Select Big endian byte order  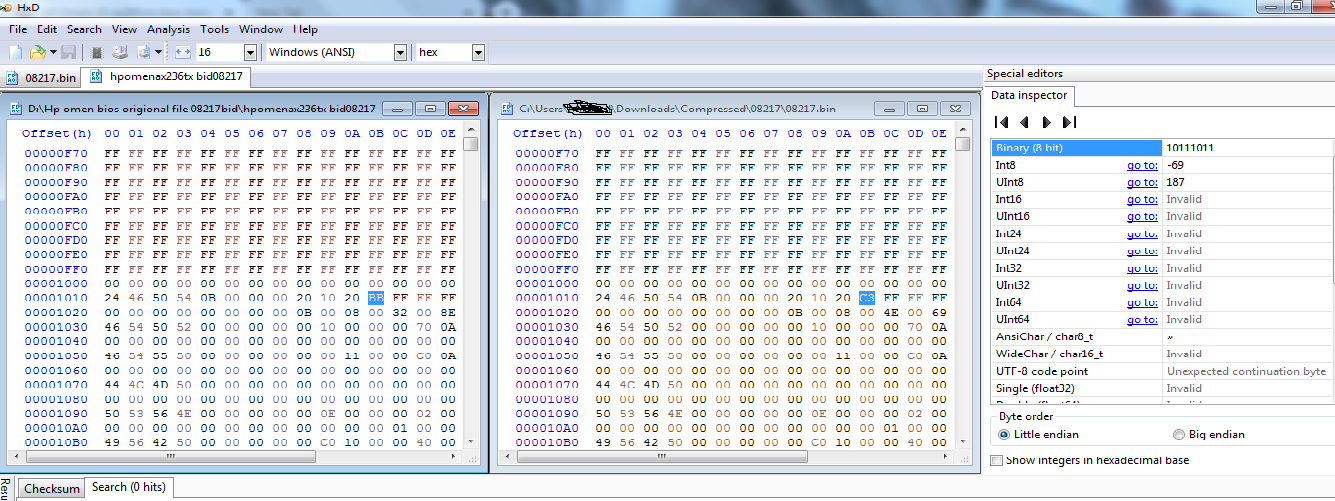point(1209,434)
